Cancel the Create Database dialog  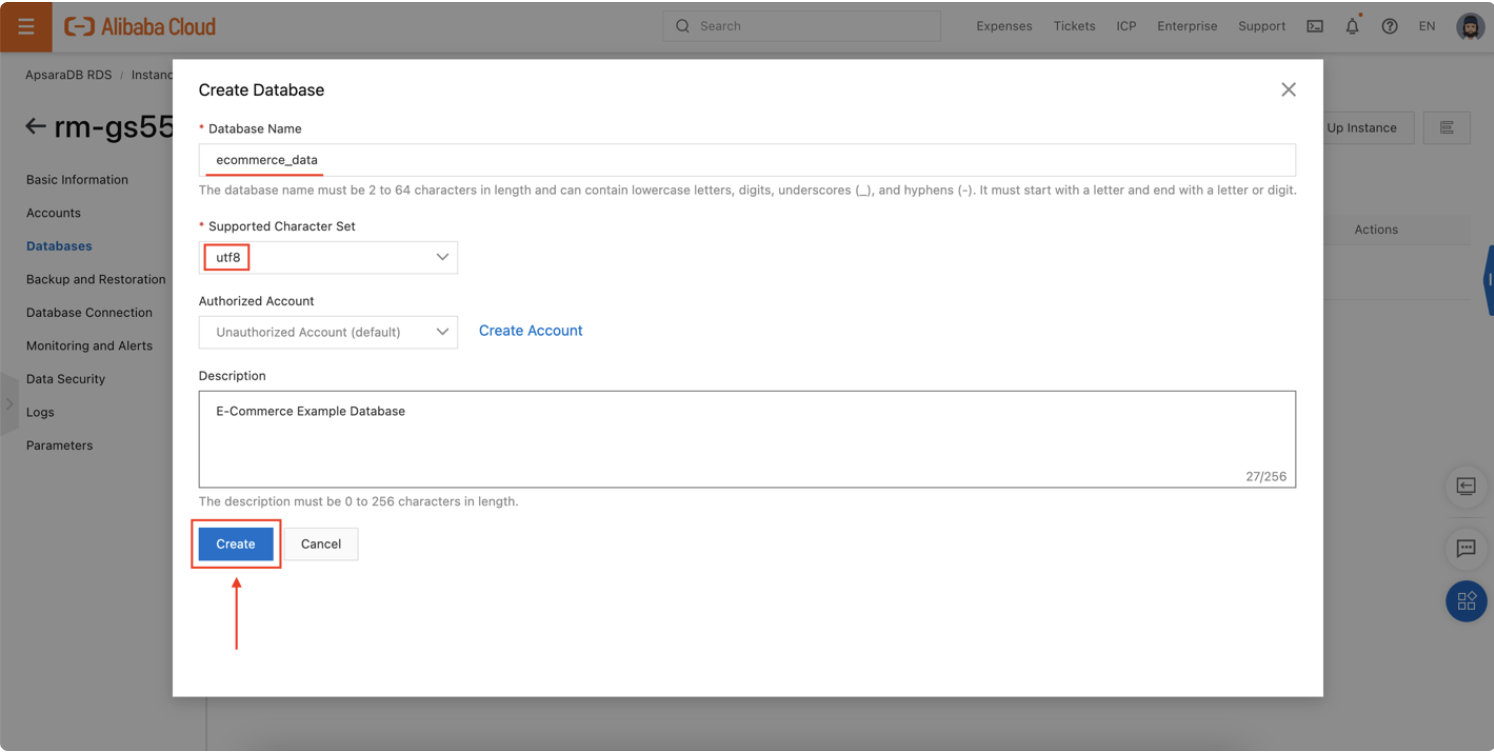(321, 543)
